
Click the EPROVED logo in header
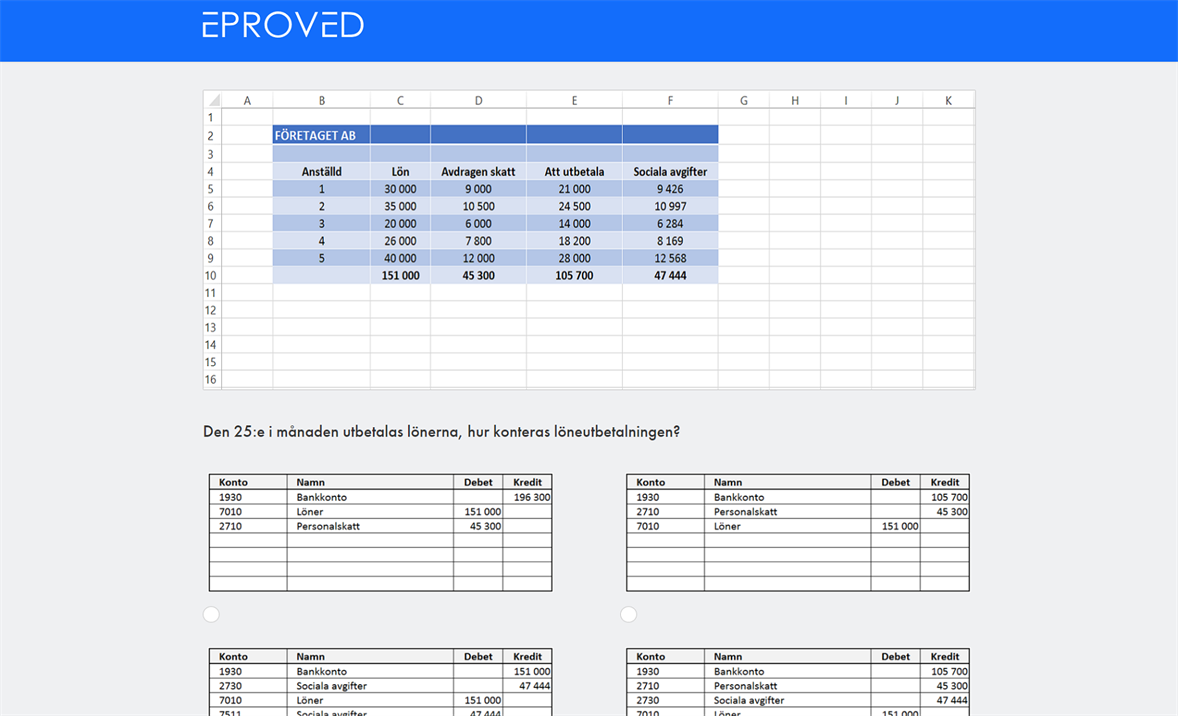pyautogui.click(x=283, y=25)
